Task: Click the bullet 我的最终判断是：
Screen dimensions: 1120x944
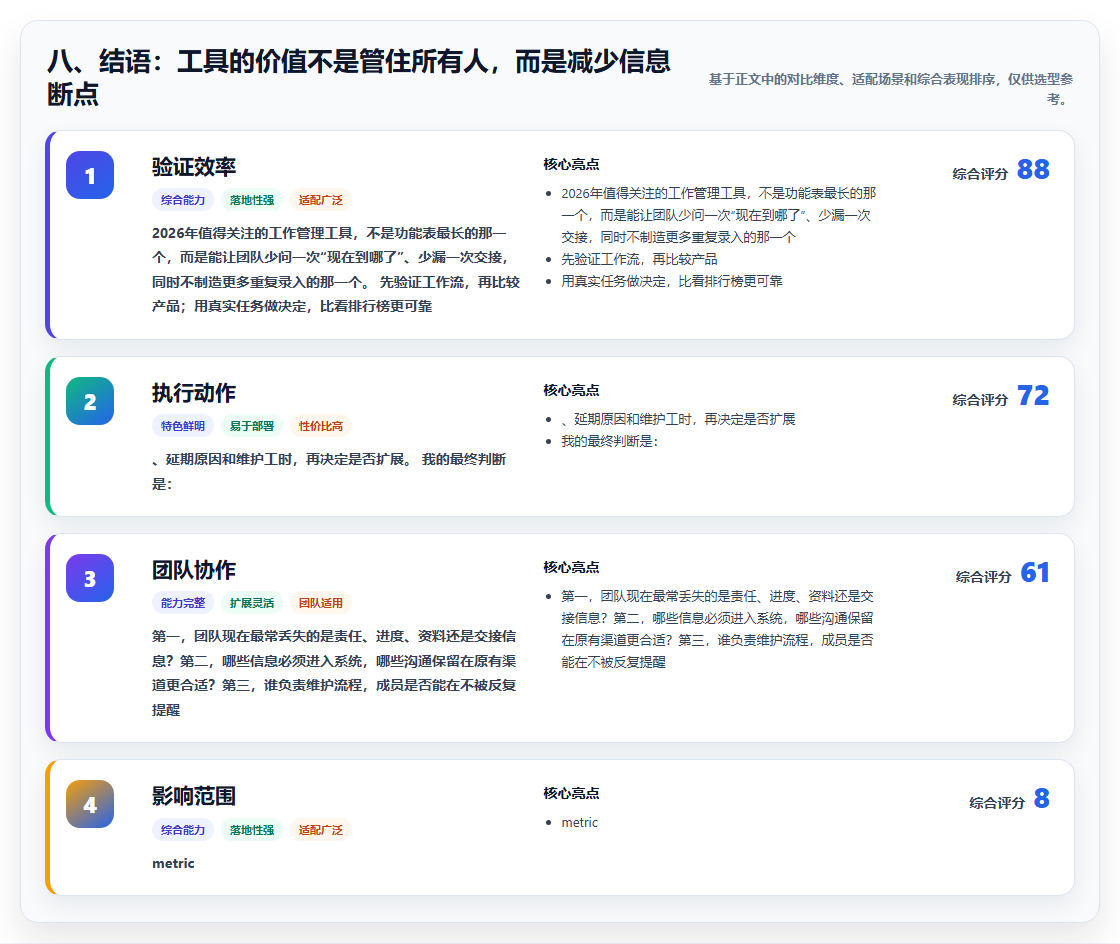Action: (x=610, y=441)
